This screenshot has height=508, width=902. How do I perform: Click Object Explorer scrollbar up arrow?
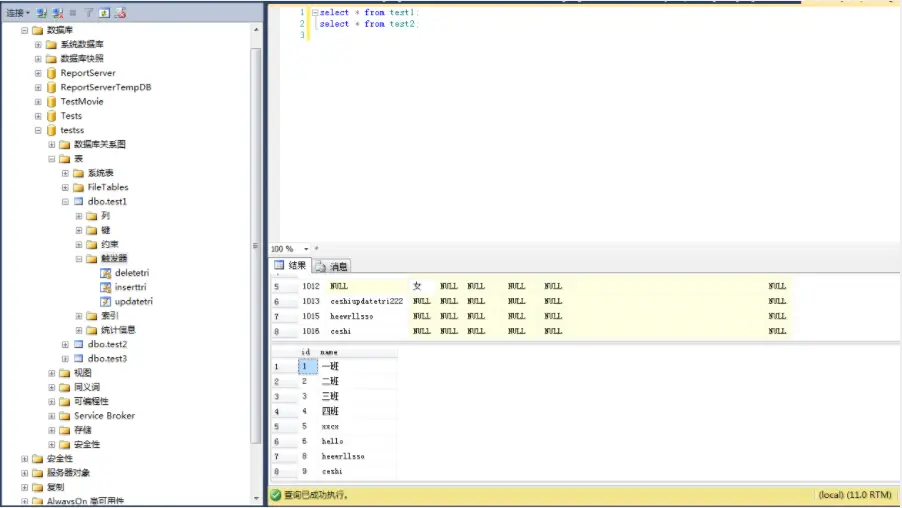click(256, 29)
